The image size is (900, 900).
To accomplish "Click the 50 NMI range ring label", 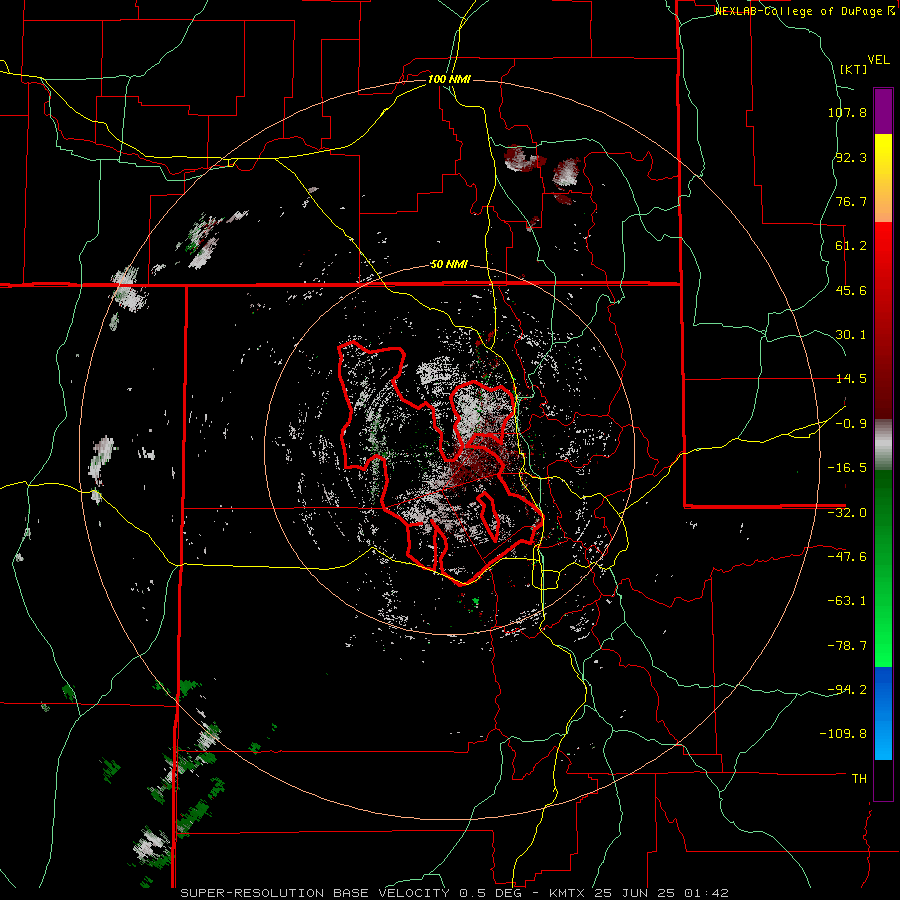I will coord(449,265).
